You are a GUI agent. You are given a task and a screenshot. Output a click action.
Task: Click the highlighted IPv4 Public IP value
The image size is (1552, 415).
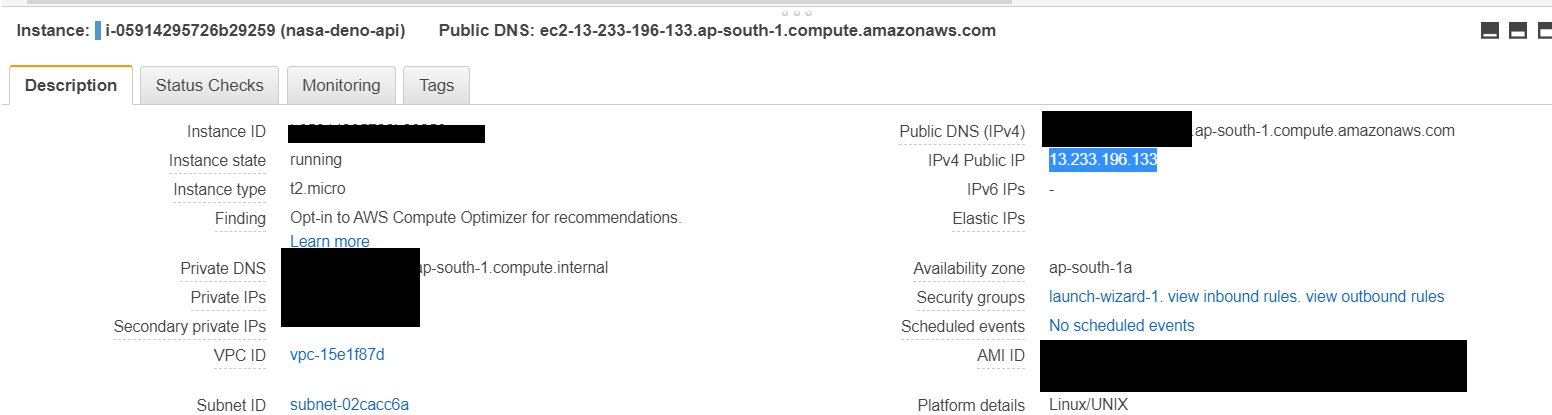(x=1103, y=160)
